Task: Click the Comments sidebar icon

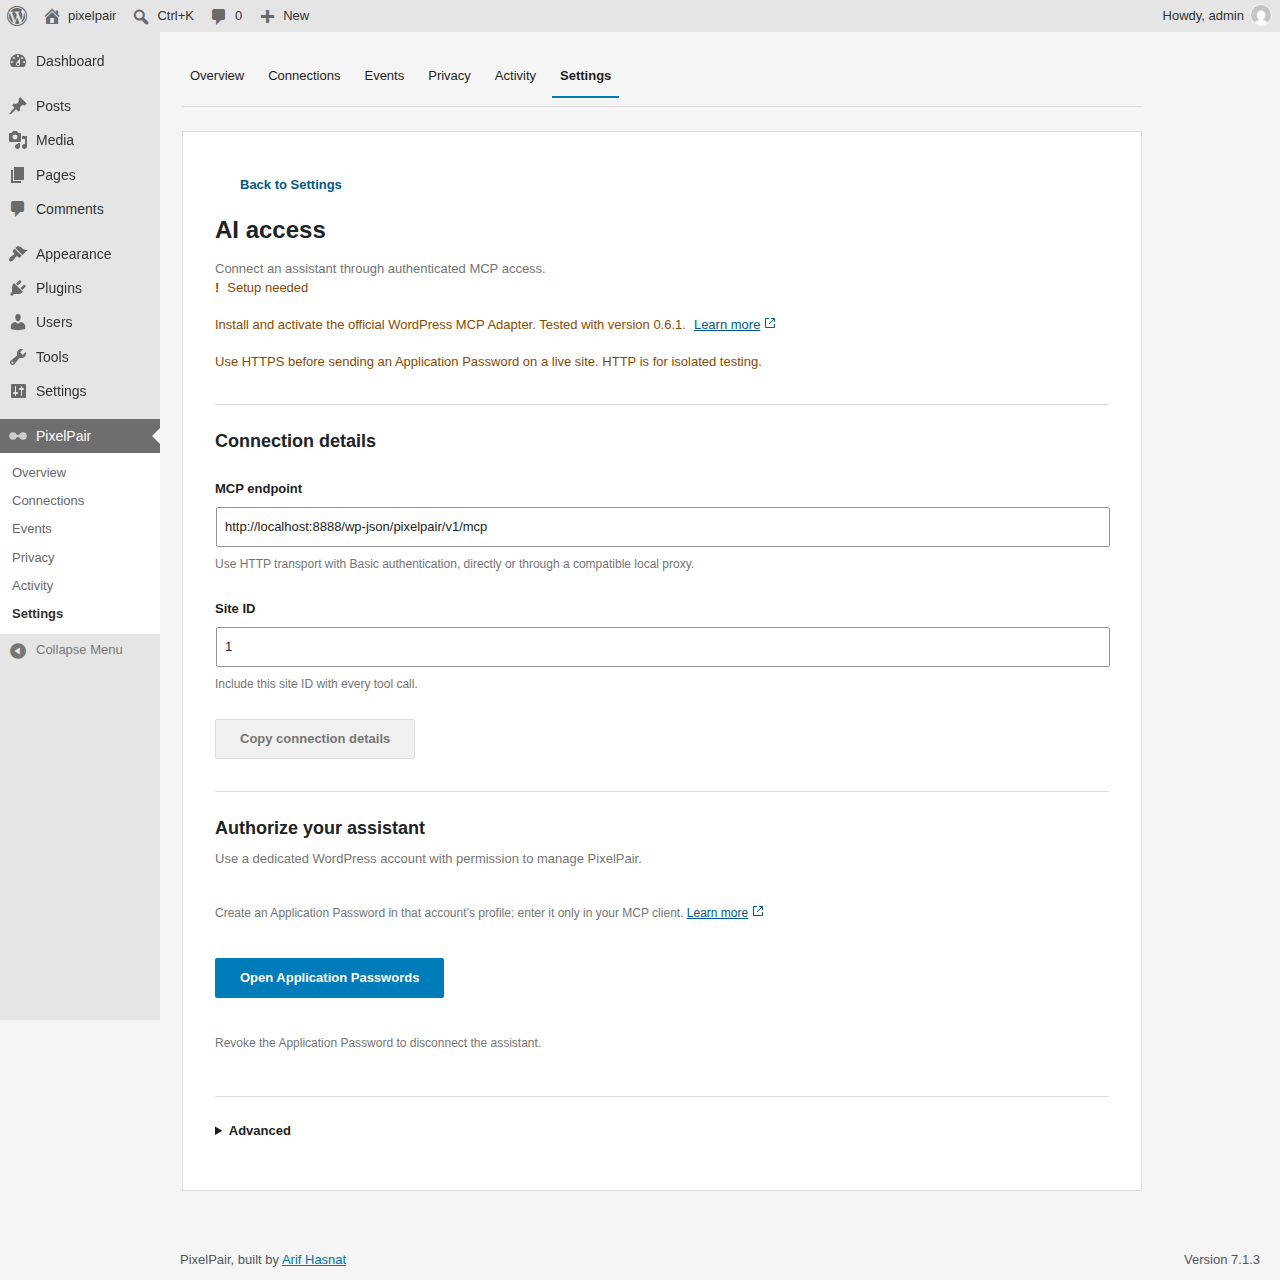Action: tap(18, 209)
